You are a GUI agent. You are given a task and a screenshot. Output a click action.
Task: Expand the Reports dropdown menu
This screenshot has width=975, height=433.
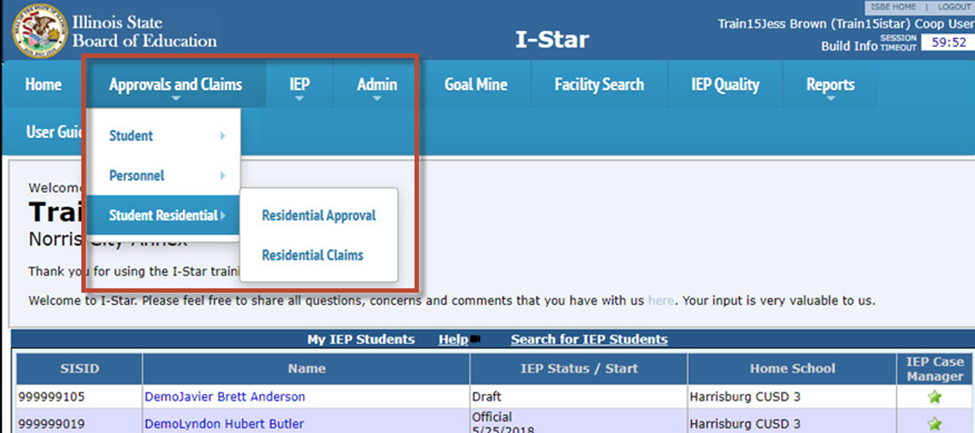click(830, 85)
